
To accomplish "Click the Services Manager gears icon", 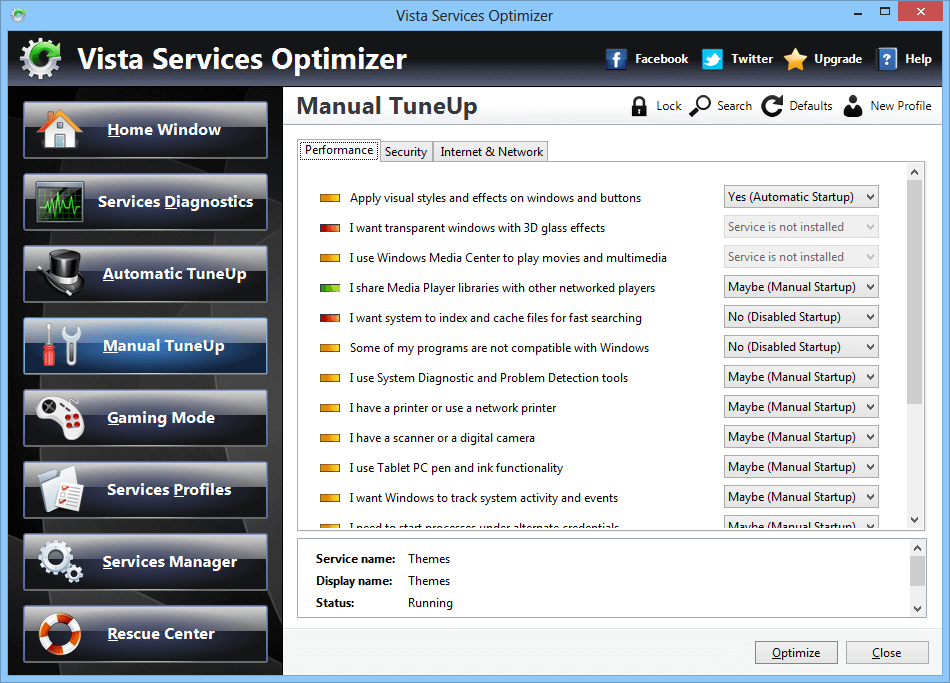I will [61, 561].
